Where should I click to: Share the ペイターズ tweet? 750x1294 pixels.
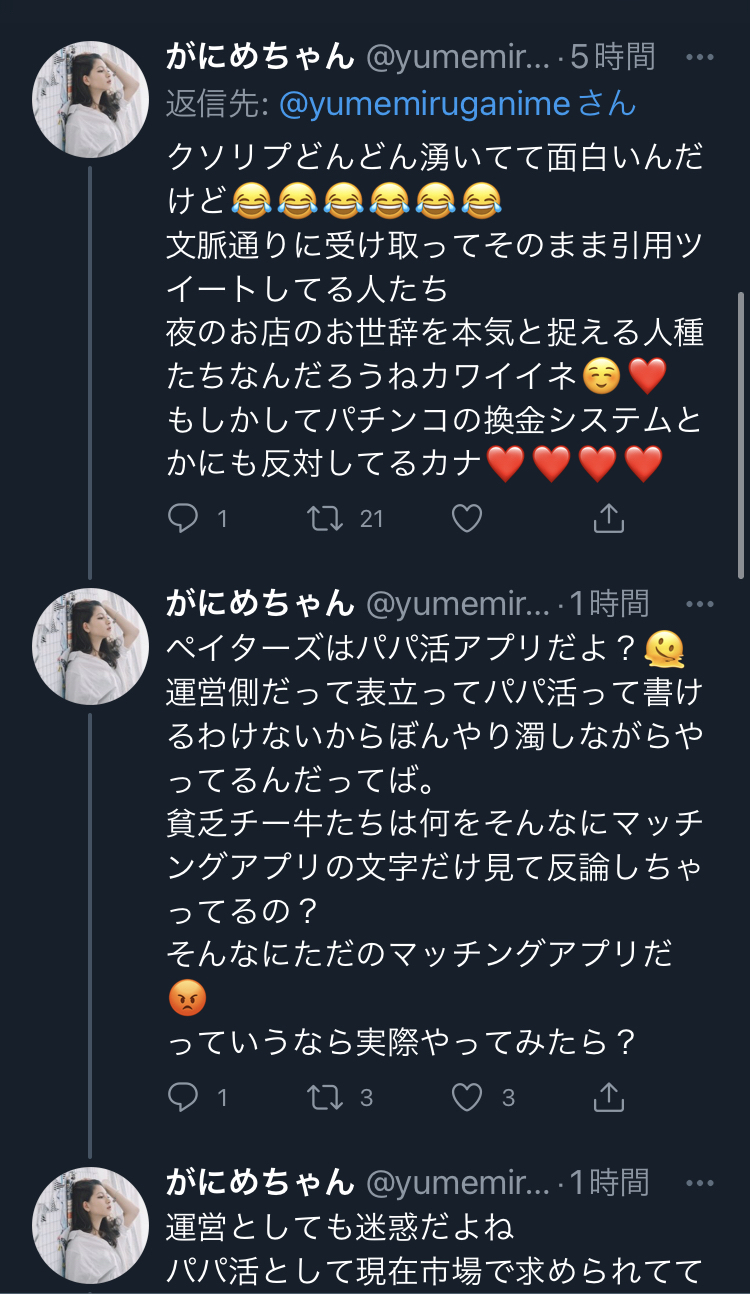point(608,1098)
